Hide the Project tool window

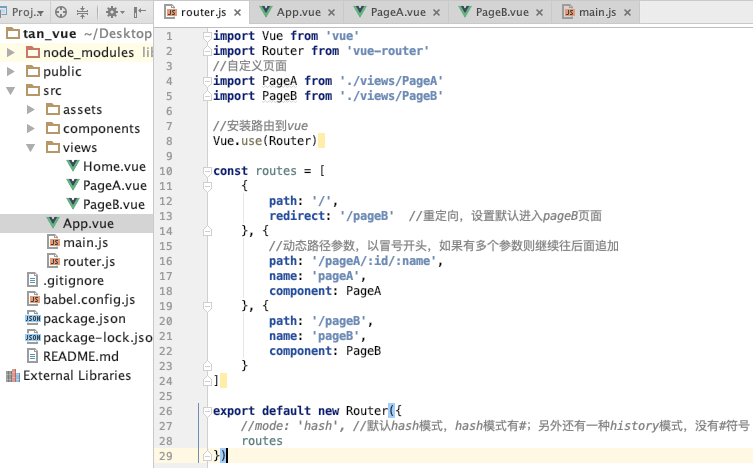(140, 12)
